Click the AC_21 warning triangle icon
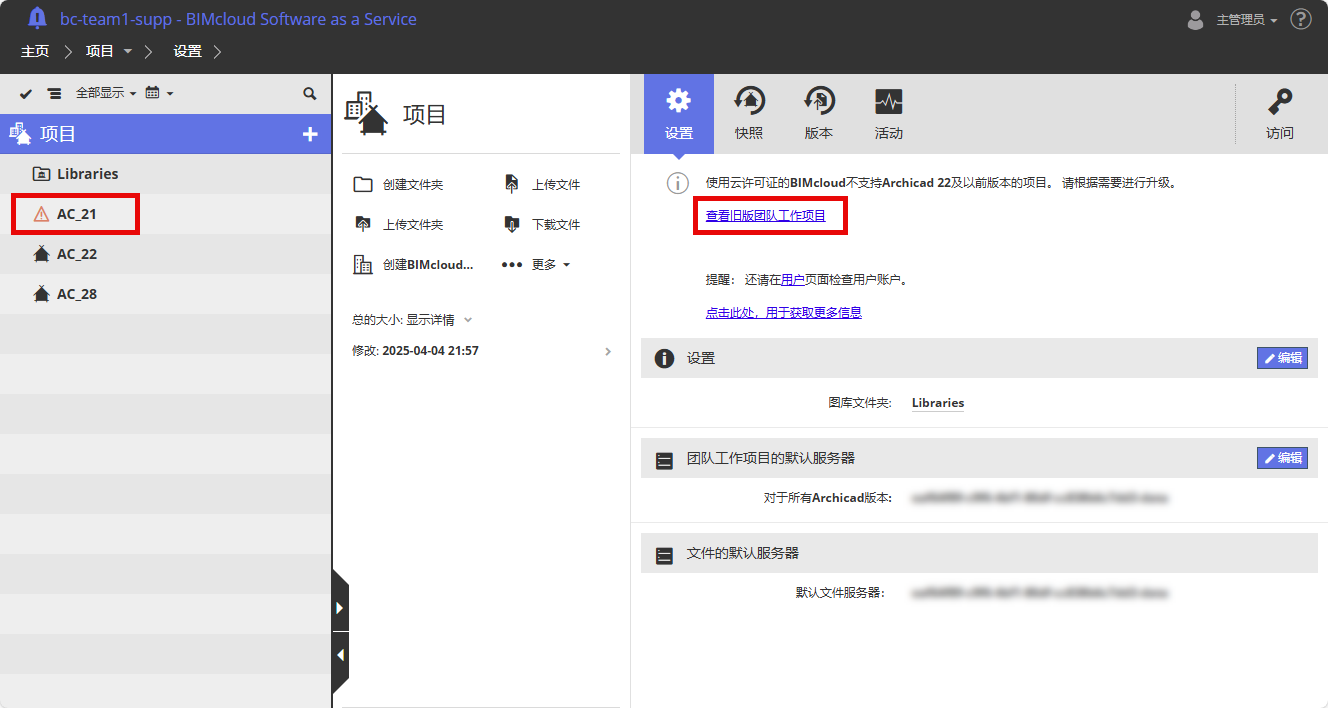Image resolution: width=1328 pixels, height=708 pixels. point(41,214)
